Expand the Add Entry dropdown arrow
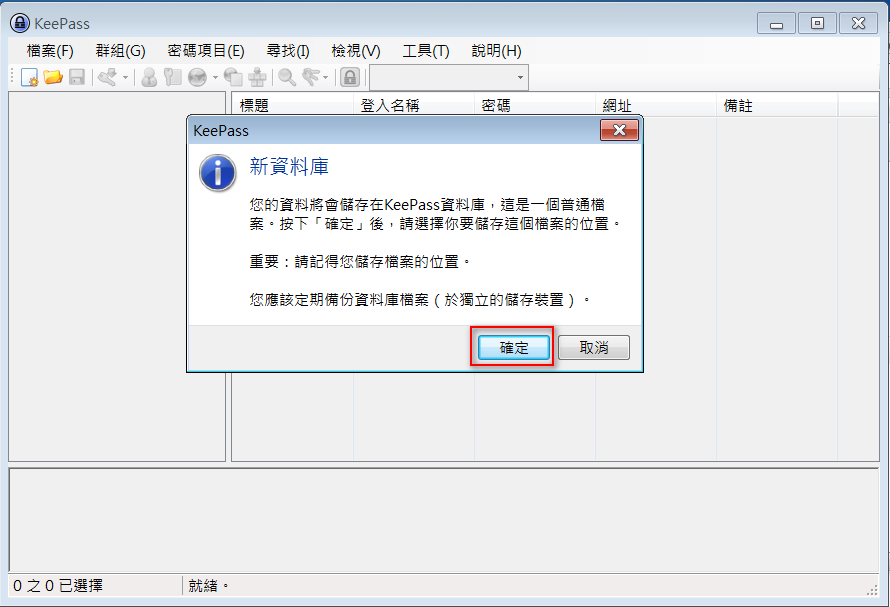The height and width of the screenshot is (607, 890). click(x=125, y=77)
